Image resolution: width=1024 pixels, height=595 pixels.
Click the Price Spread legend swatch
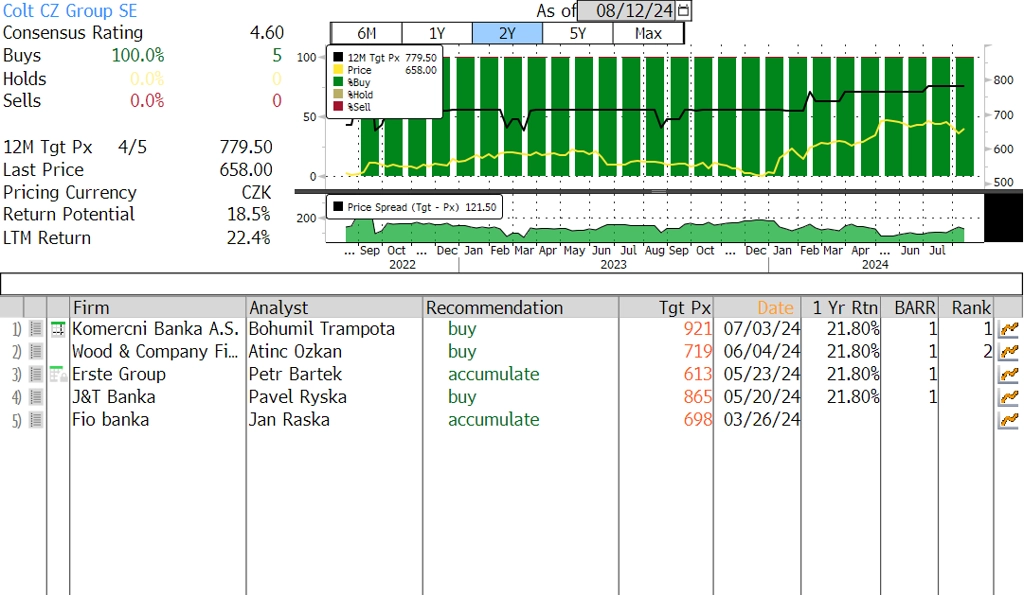click(338, 207)
